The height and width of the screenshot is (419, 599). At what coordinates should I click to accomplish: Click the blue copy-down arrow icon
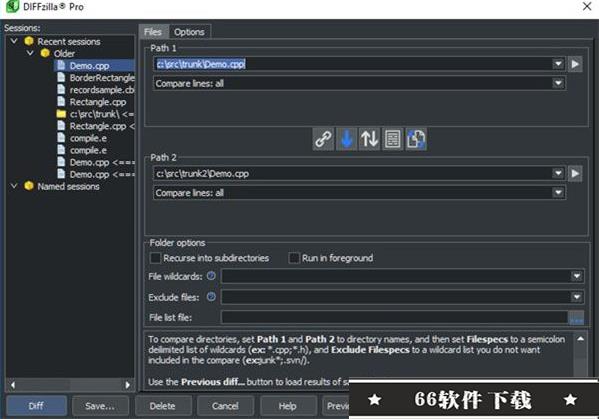[346, 139]
